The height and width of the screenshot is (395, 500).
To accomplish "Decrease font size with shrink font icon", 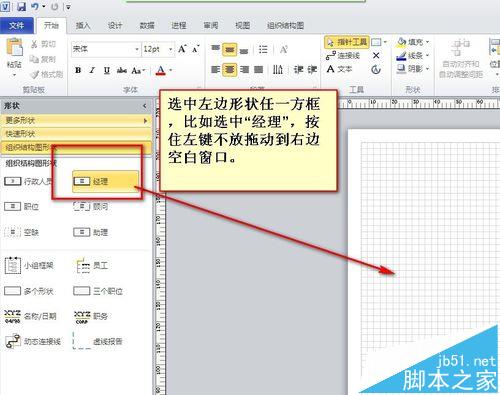I will 195,49.
